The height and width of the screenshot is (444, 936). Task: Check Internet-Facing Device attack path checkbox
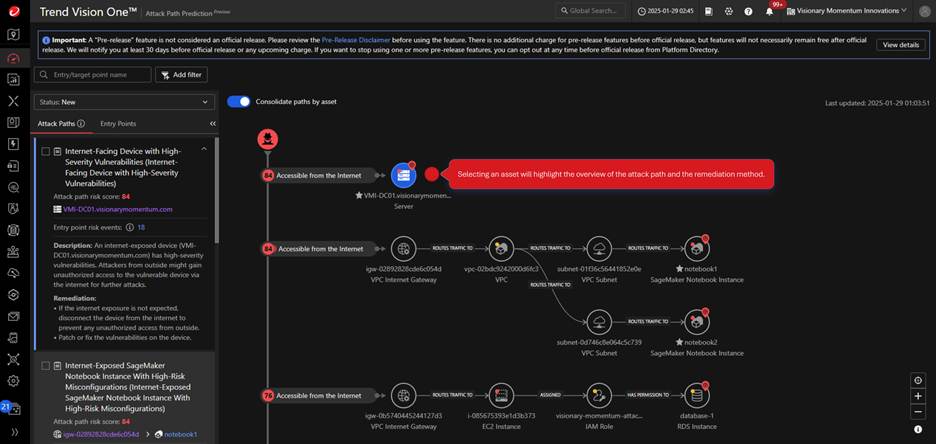pos(46,152)
